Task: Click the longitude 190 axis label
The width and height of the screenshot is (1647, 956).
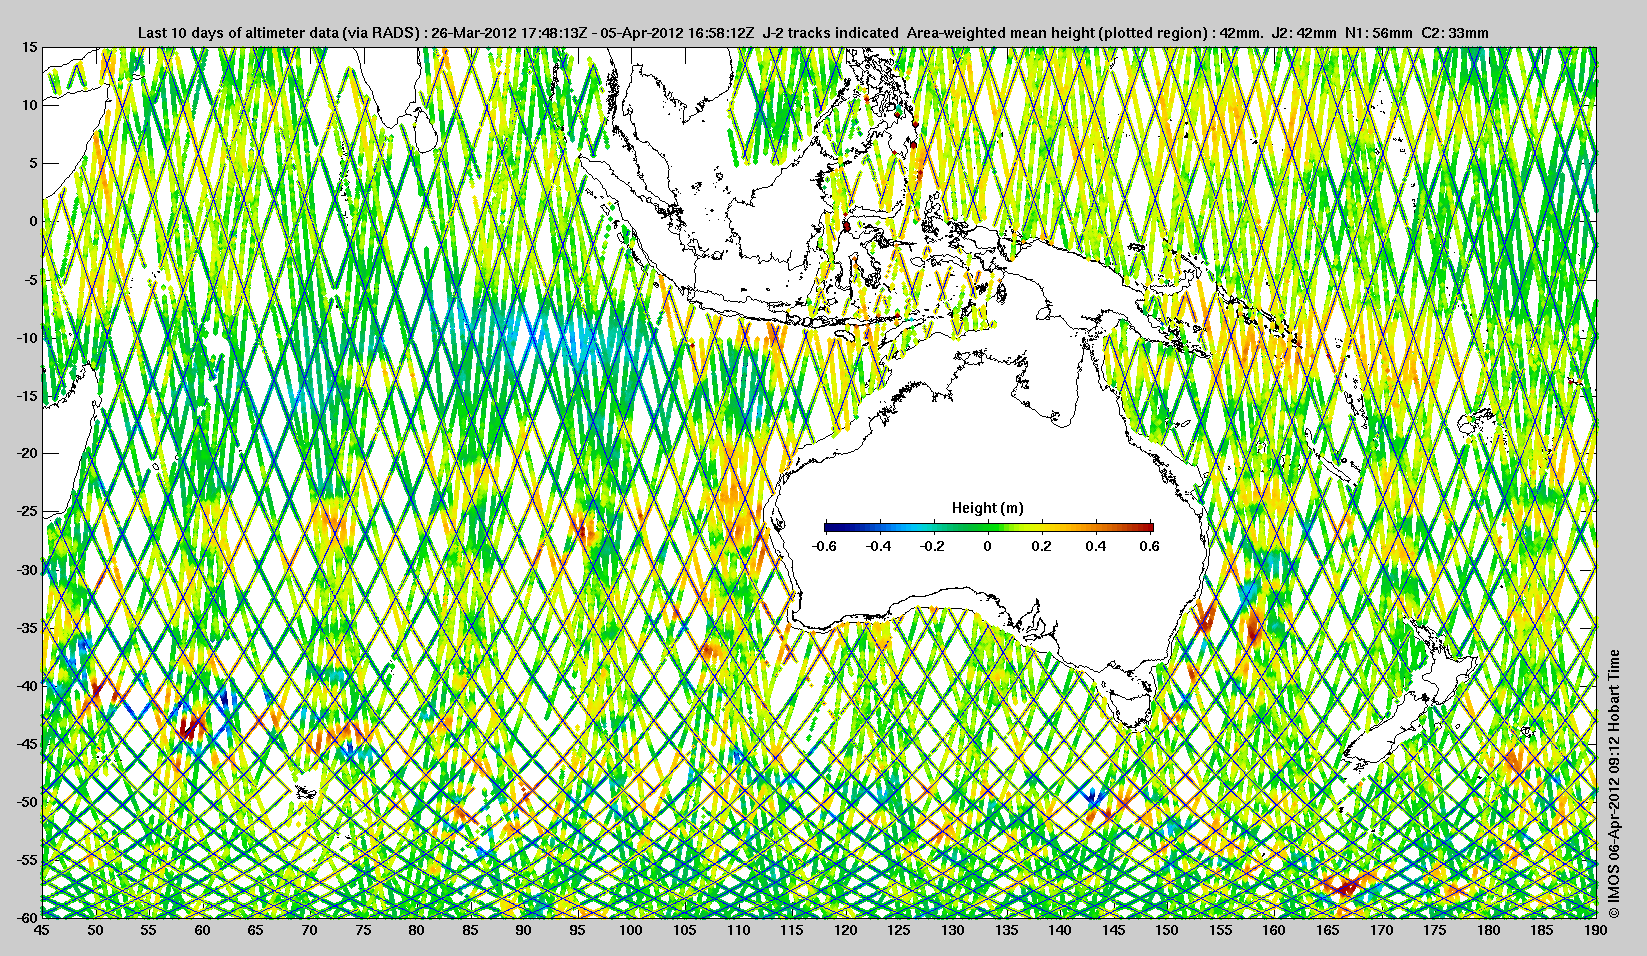Action: tap(1596, 930)
